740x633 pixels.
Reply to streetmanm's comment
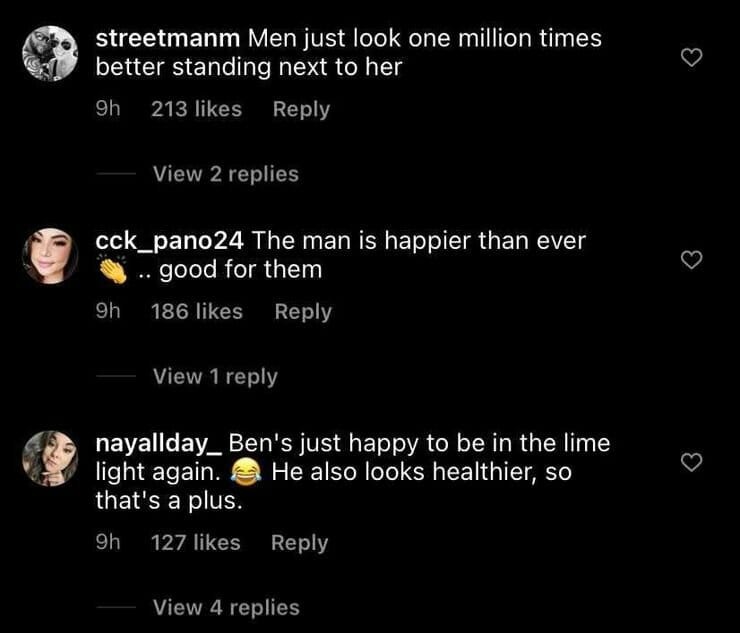click(301, 109)
